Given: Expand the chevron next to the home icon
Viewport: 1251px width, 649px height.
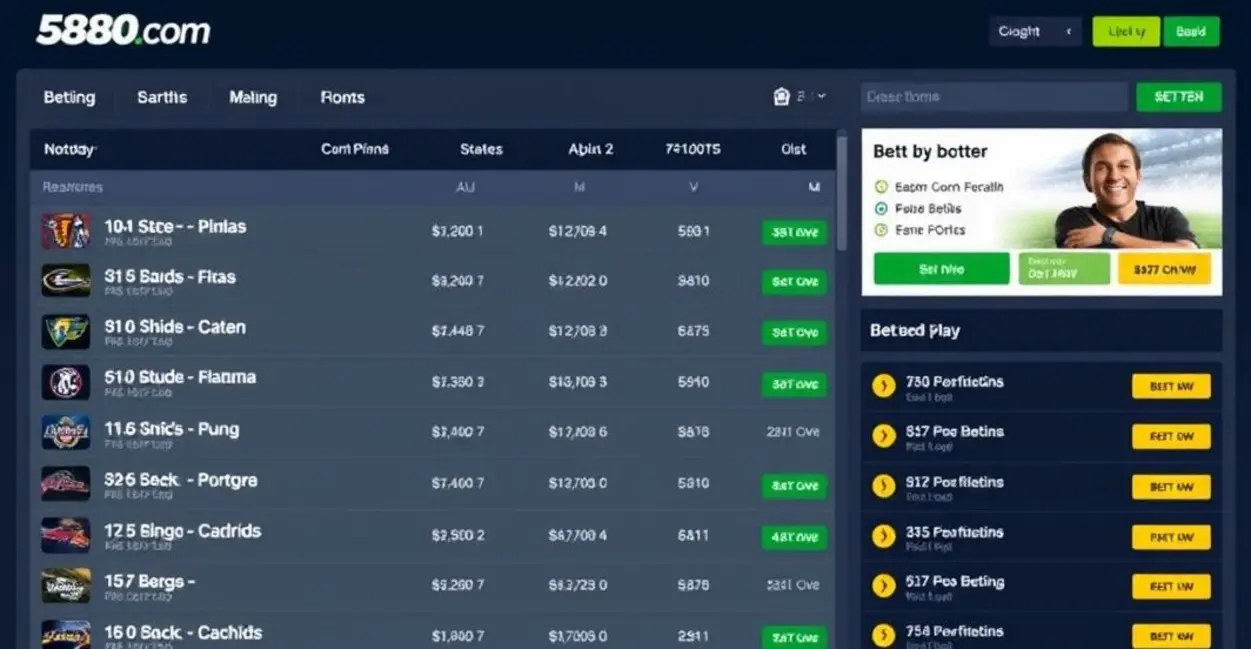Looking at the screenshot, I should coord(822,97).
